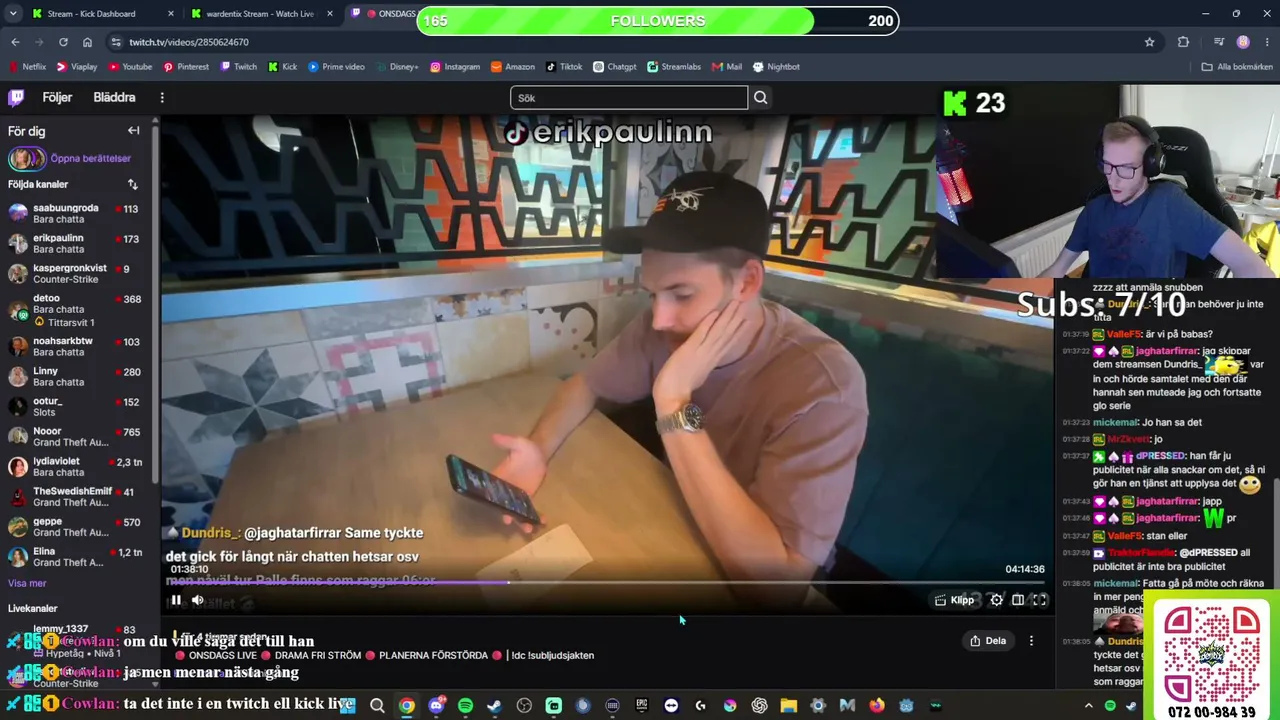Open the Följer menu item

(x=57, y=97)
